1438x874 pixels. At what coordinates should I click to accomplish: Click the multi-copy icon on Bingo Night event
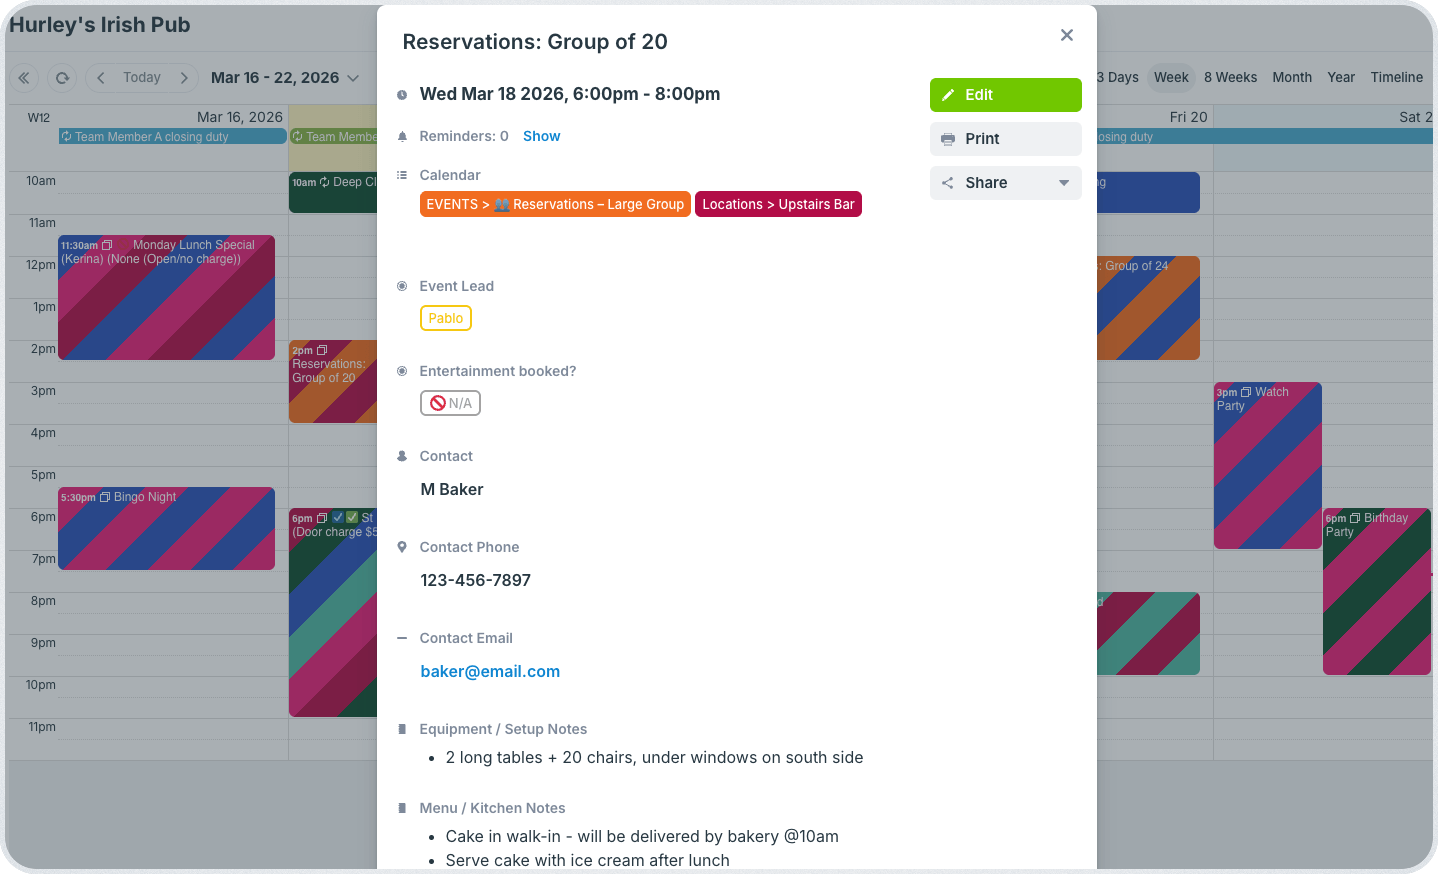(105, 497)
